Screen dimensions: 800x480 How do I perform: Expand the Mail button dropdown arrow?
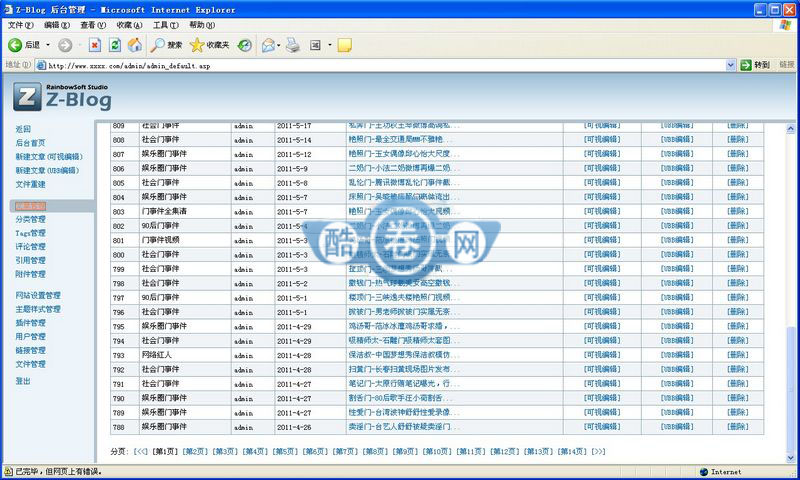279,45
